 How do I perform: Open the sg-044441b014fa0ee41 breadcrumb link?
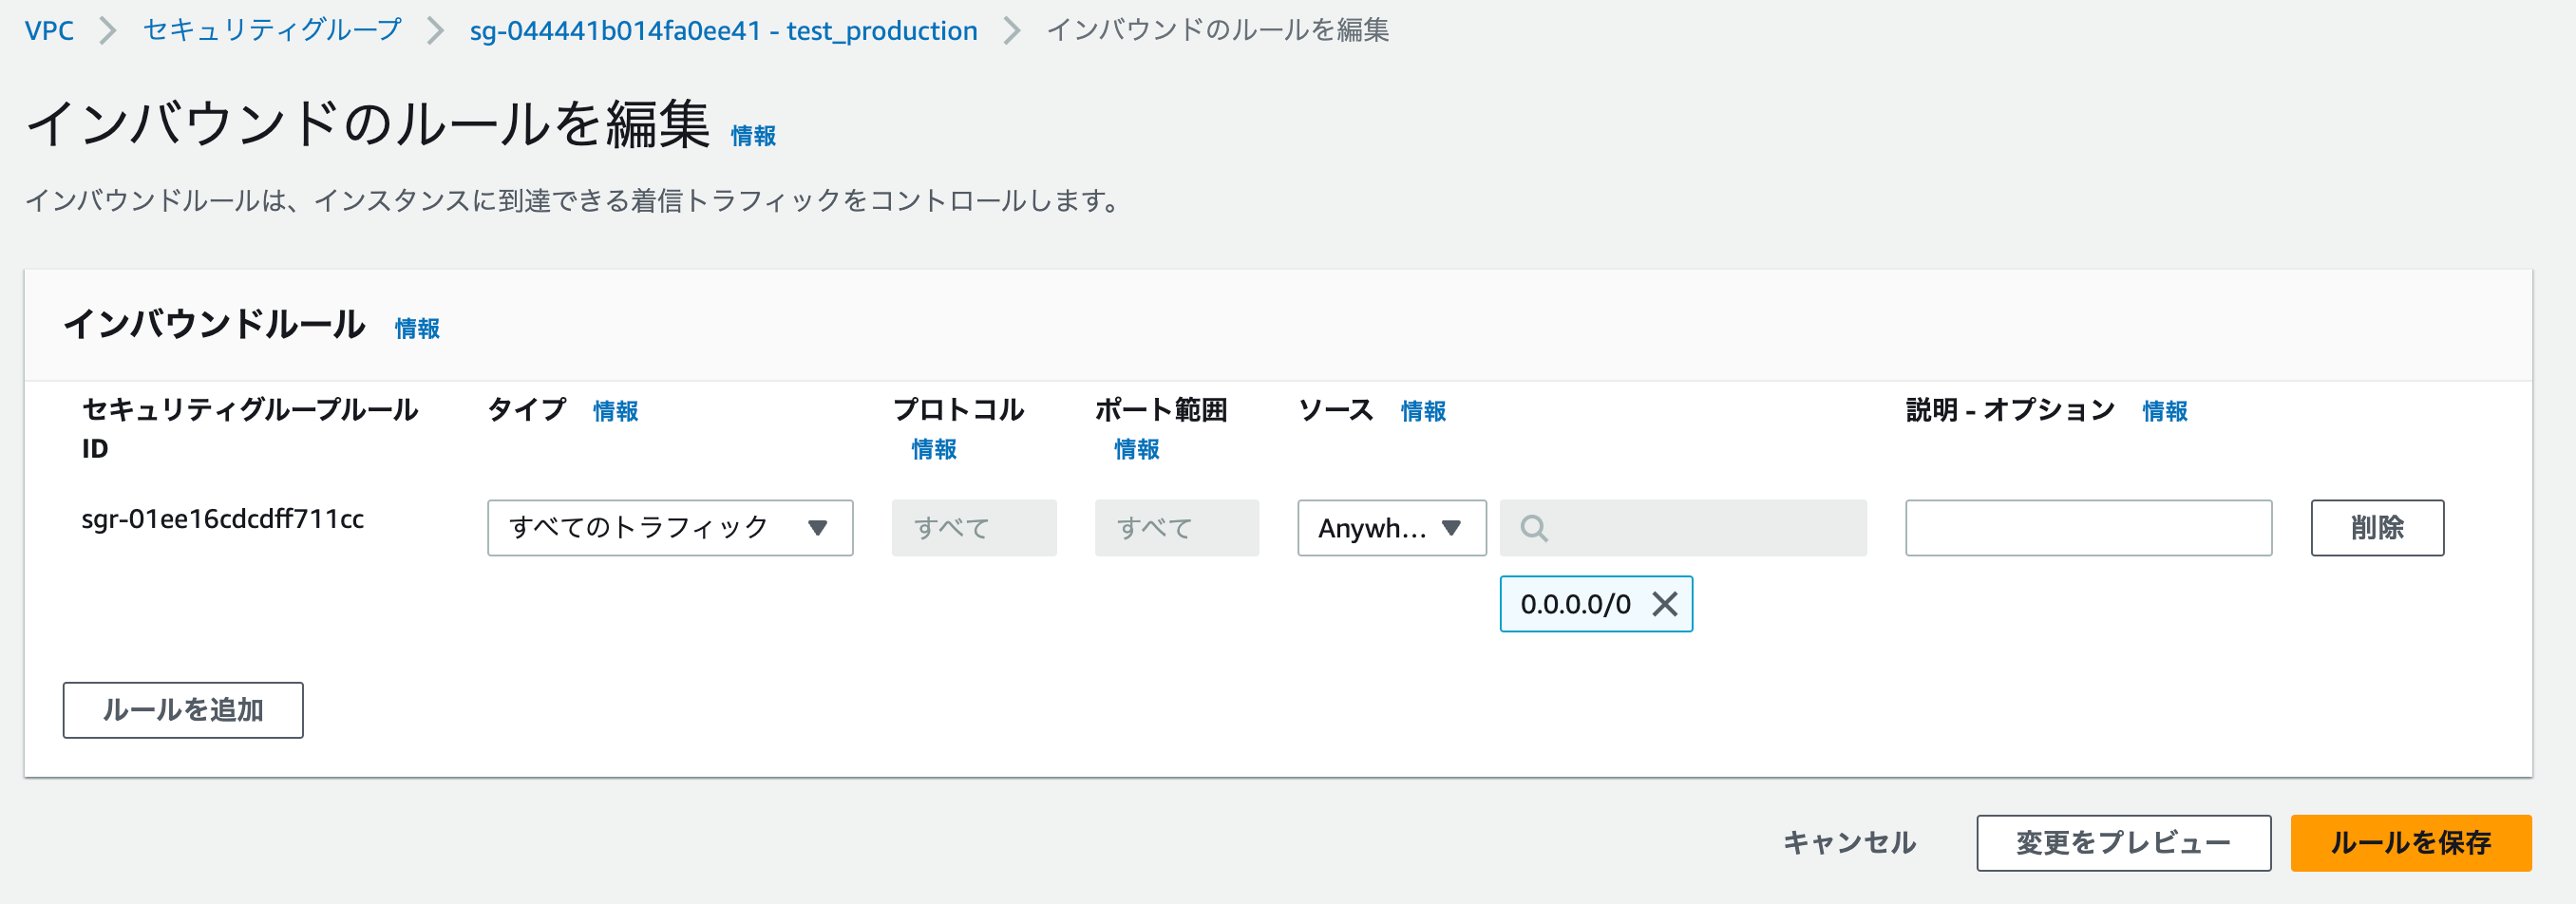(723, 30)
